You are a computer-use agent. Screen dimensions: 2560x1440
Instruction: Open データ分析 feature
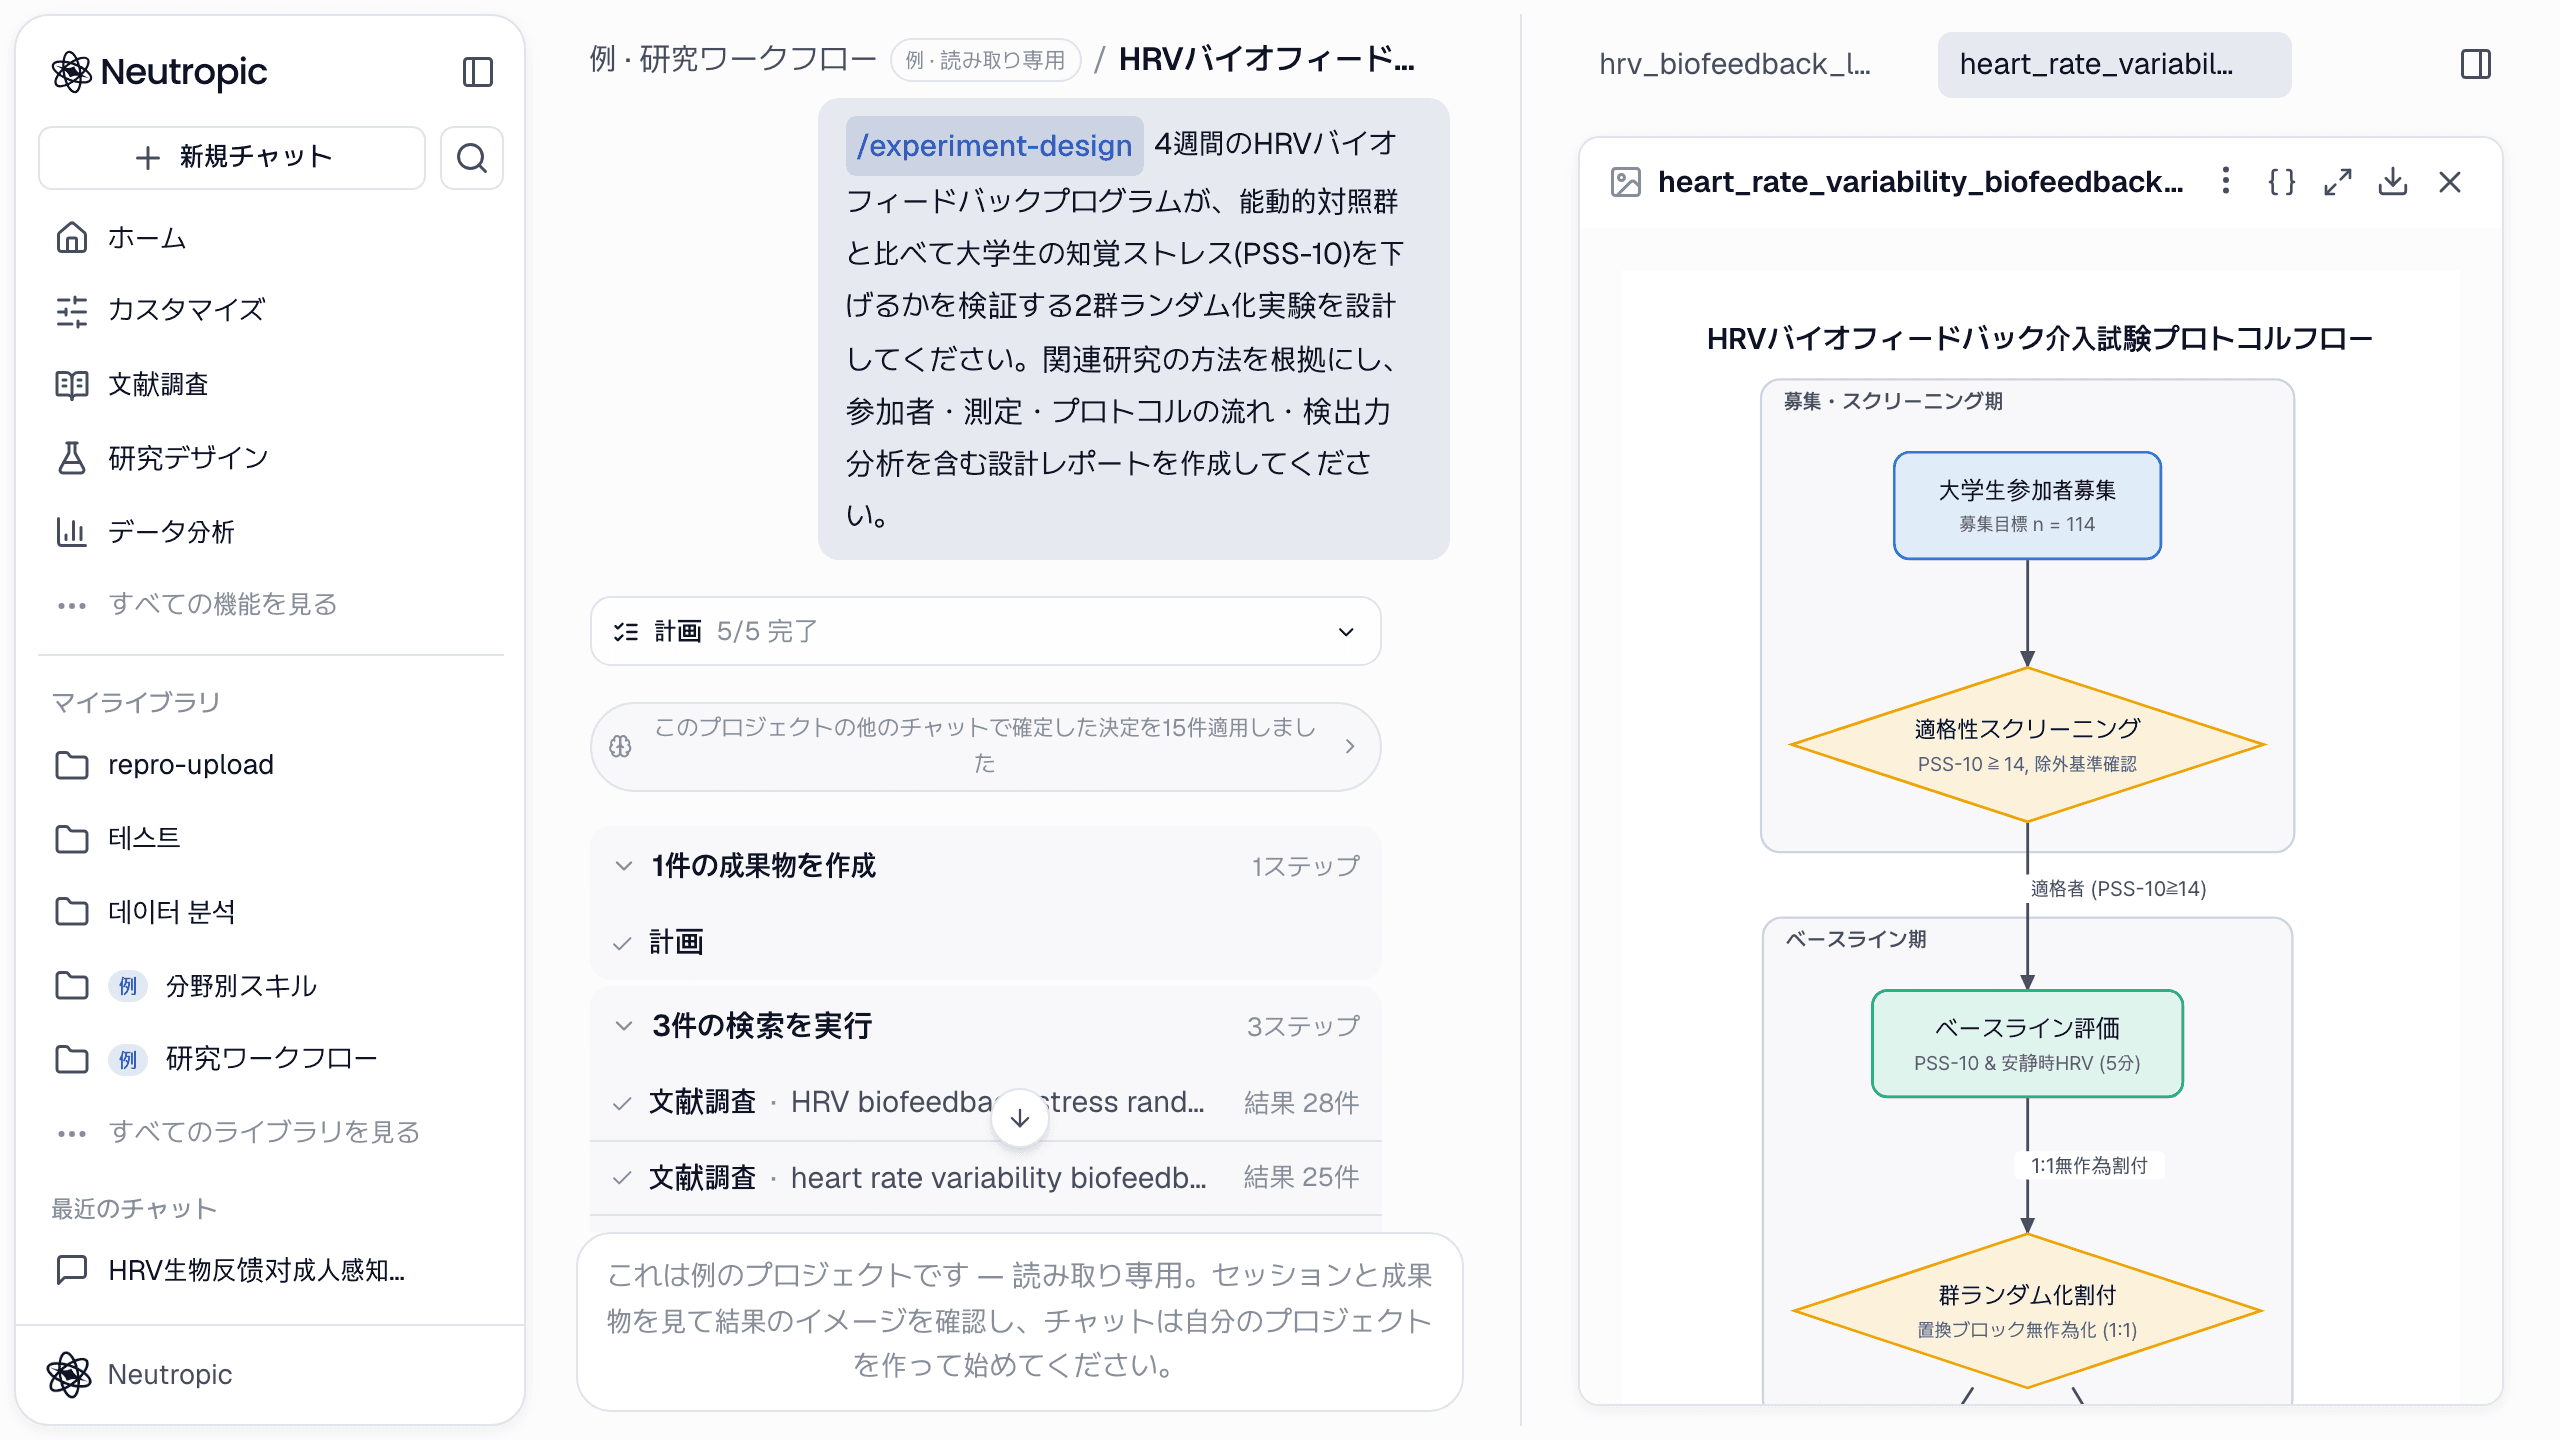[270, 532]
